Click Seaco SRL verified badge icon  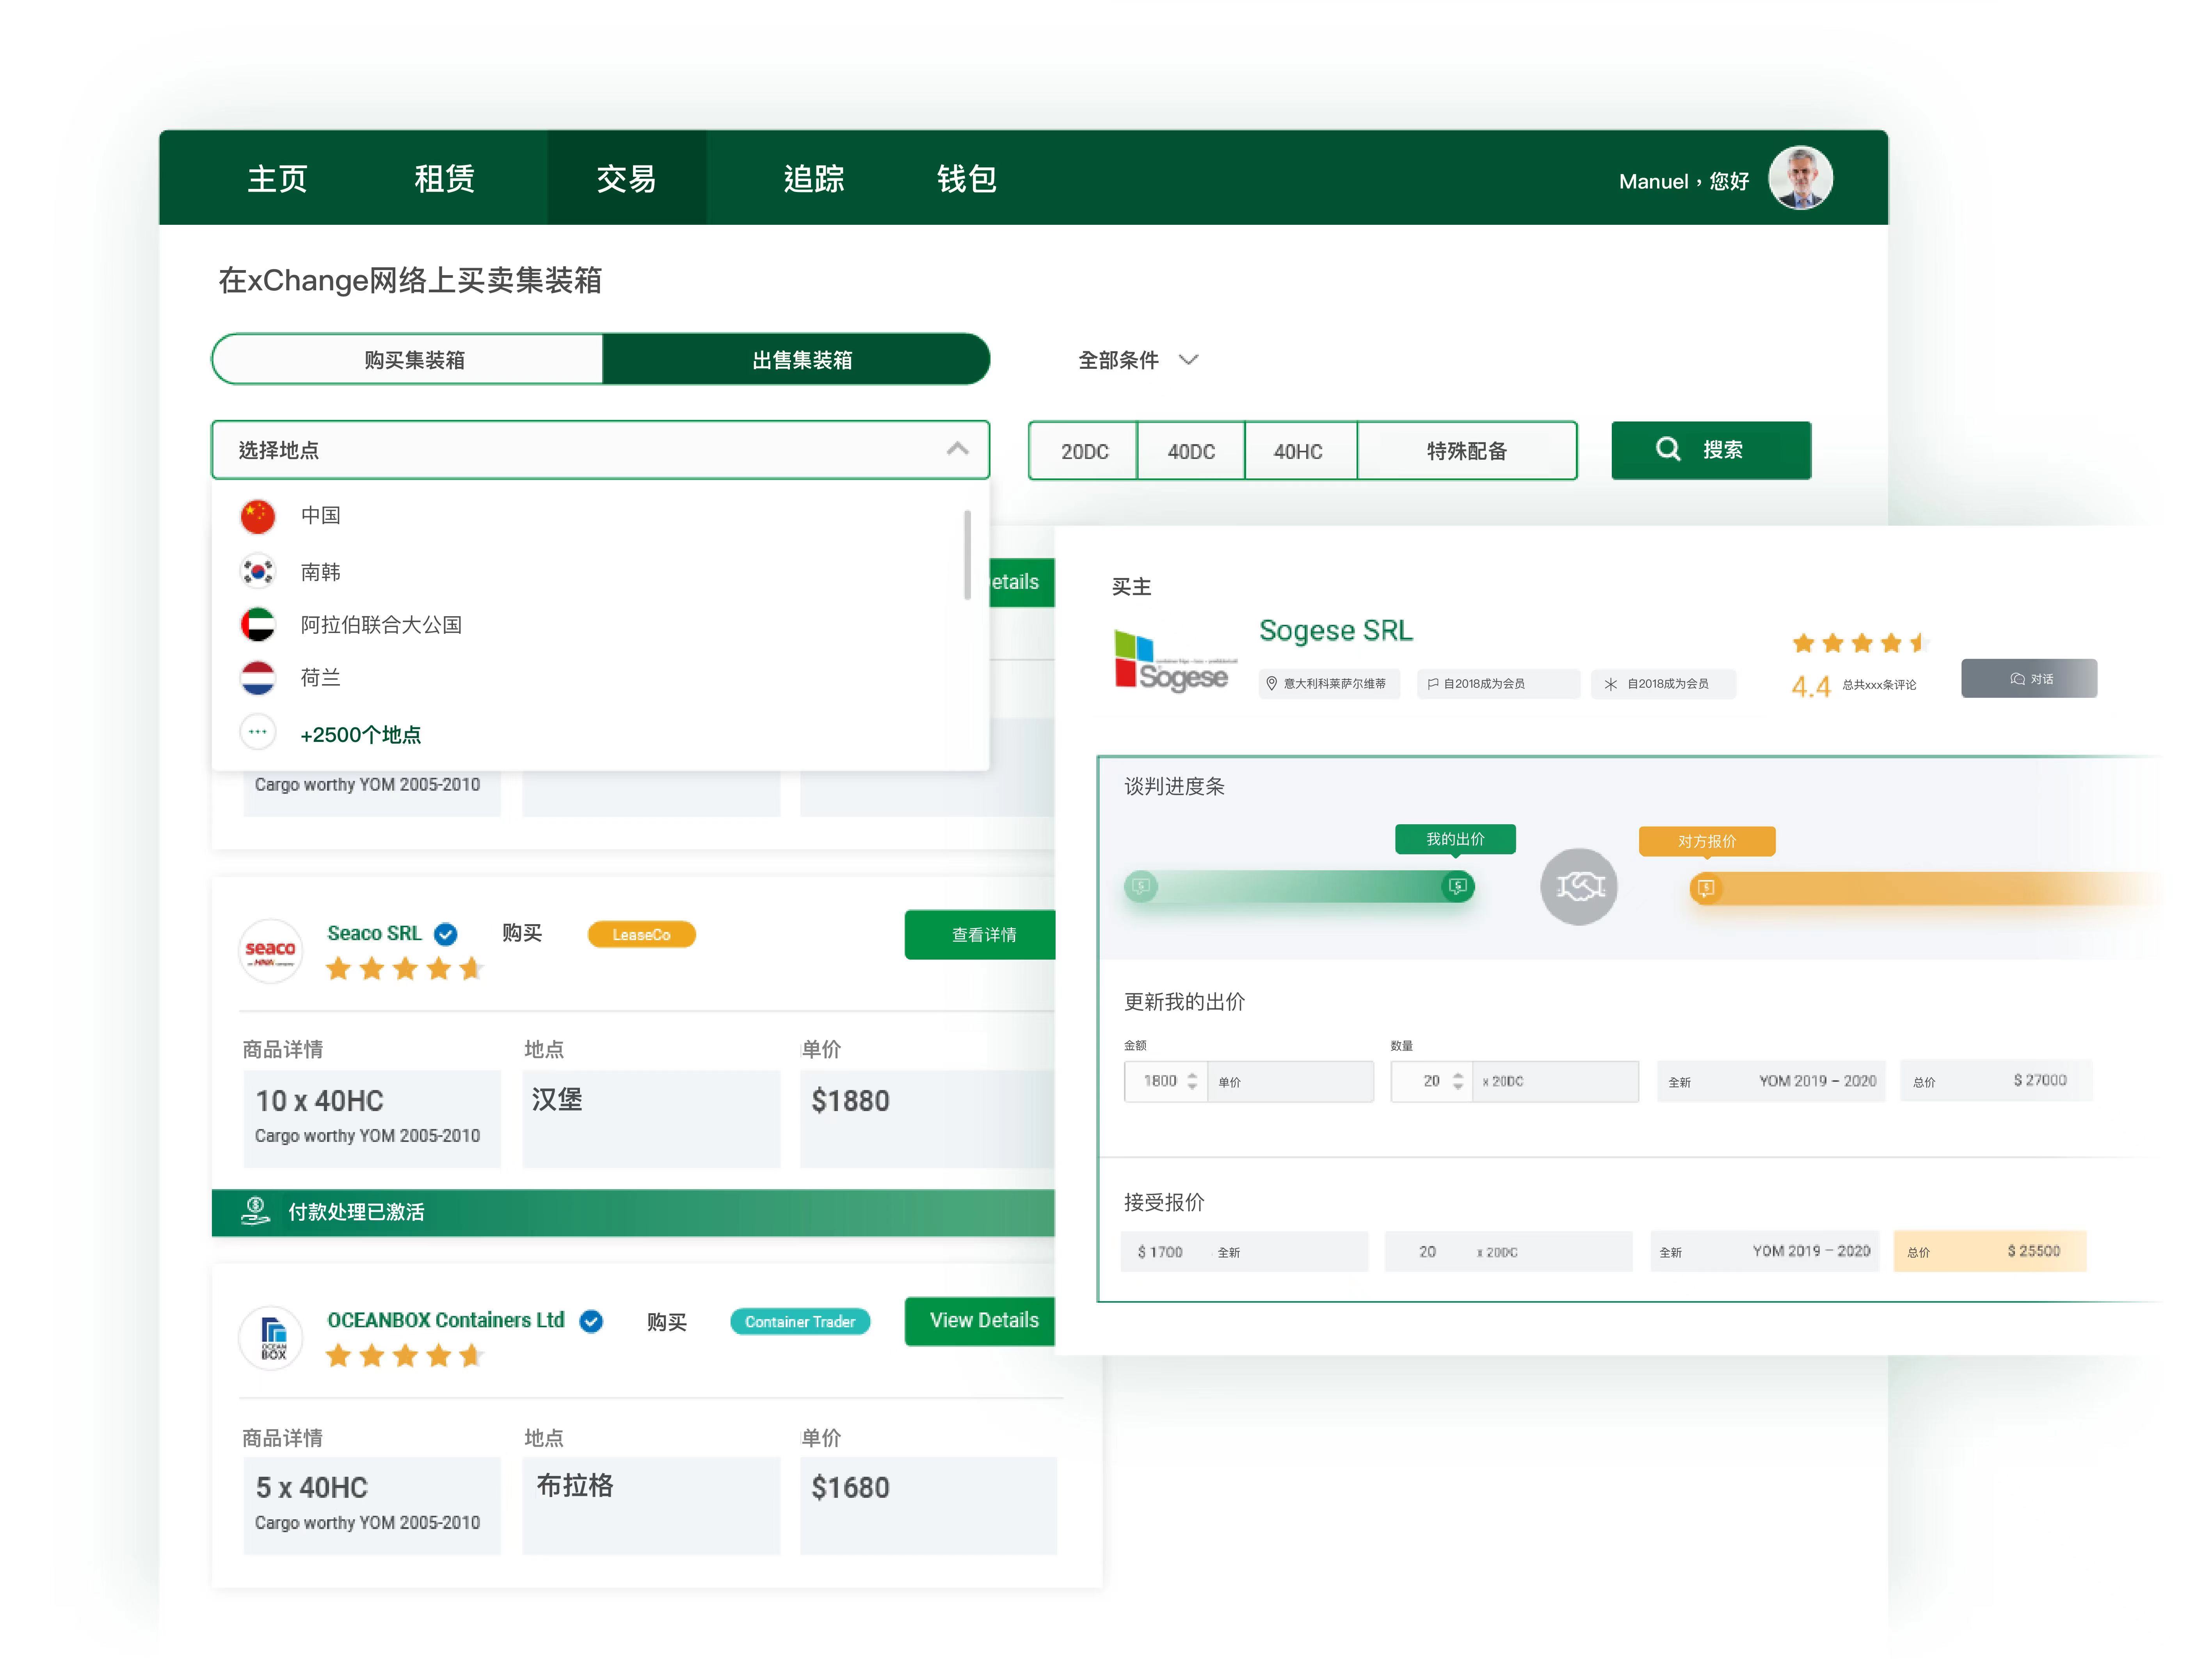pos(446,934)
